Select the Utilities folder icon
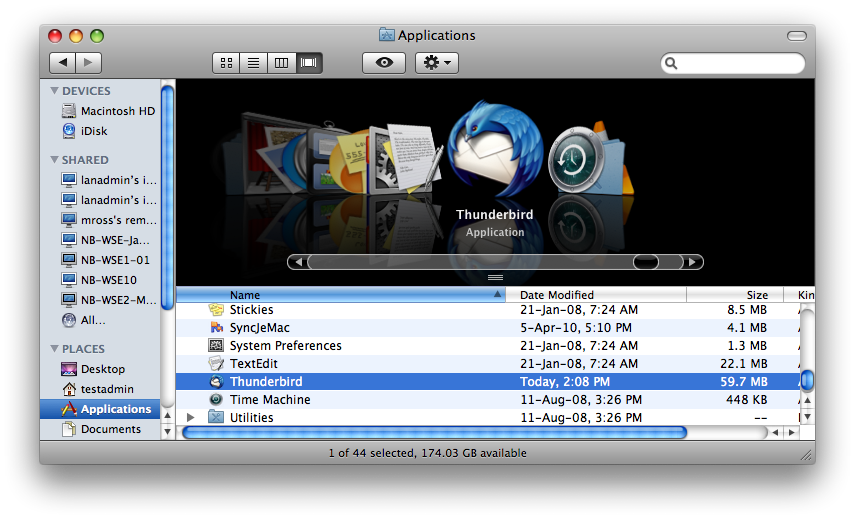Image resolution: width=855 pixels, height=519 pixels. click(216, 418)
